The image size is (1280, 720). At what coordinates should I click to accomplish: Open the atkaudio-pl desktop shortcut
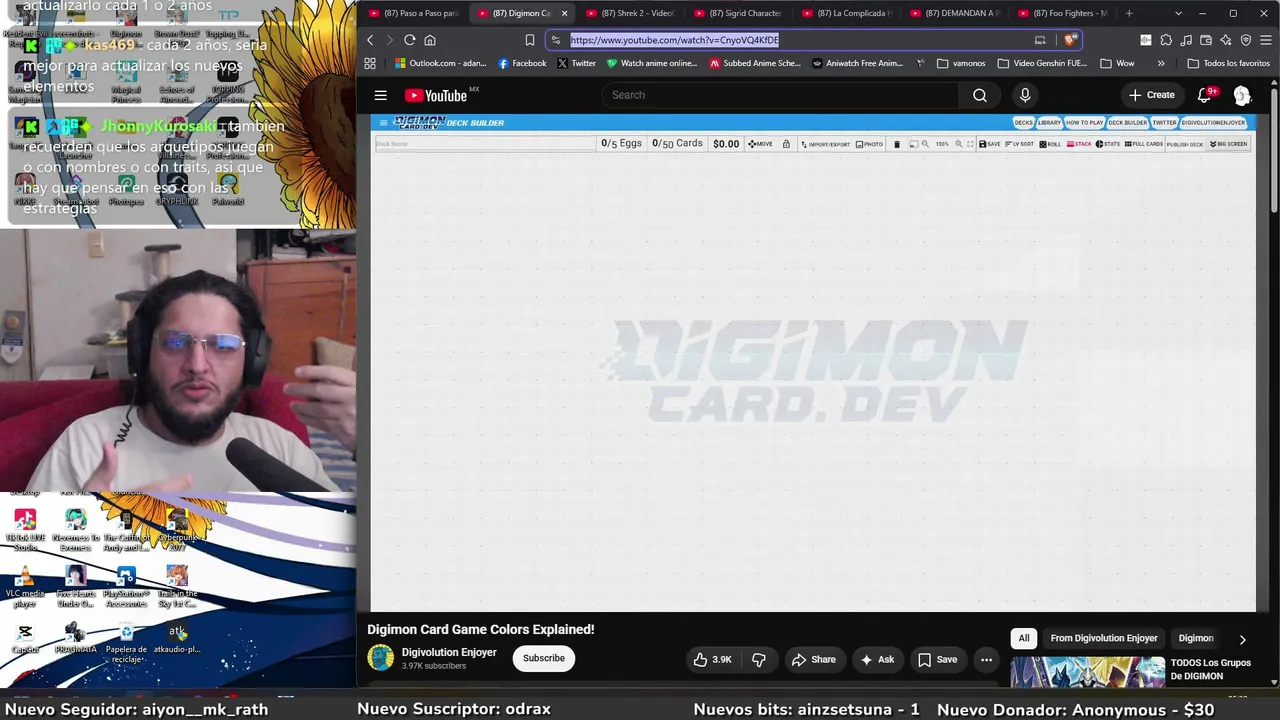click(177, 638)
